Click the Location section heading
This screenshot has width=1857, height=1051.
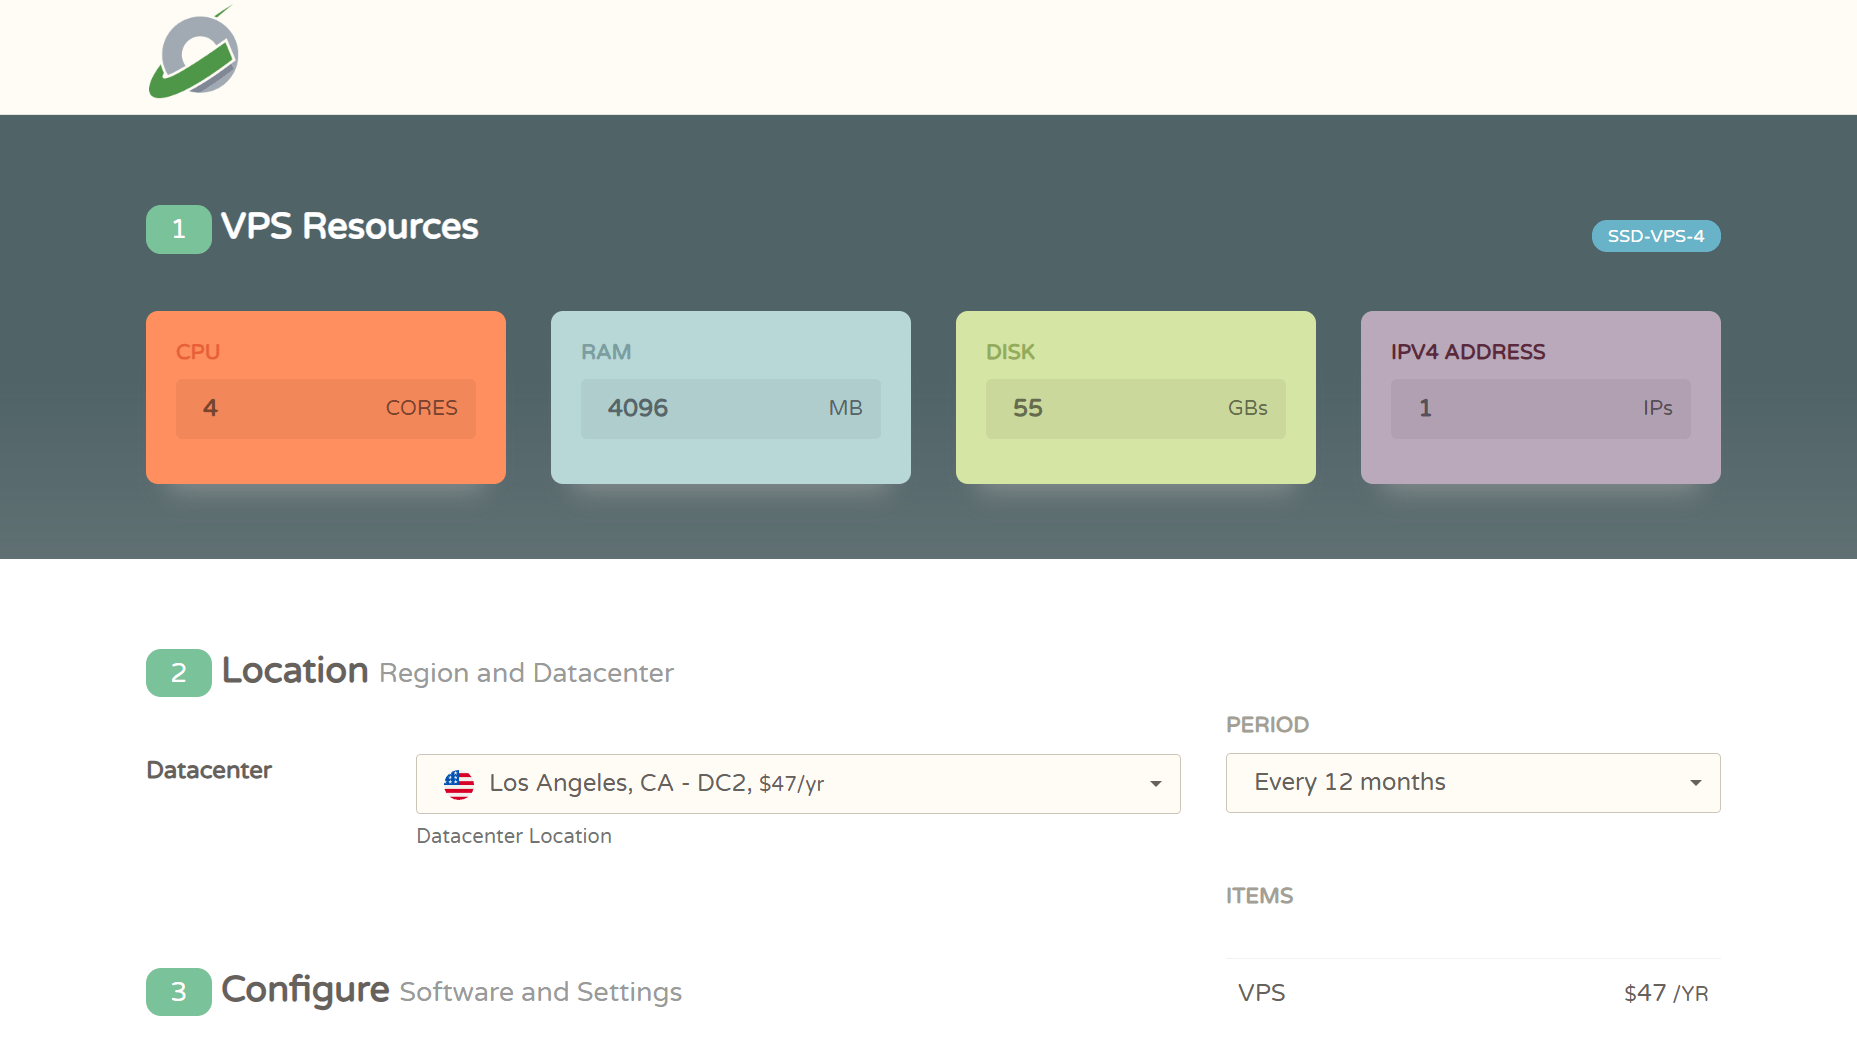295,671
